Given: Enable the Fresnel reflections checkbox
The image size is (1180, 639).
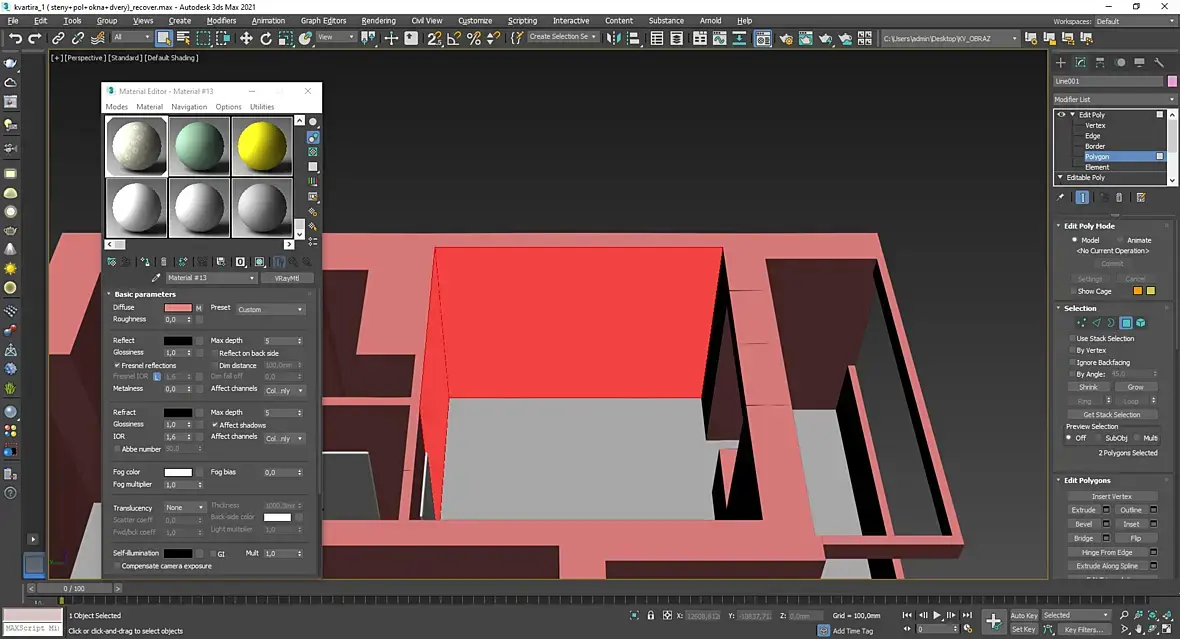Looking at the screenshot, I should point(117,365).
